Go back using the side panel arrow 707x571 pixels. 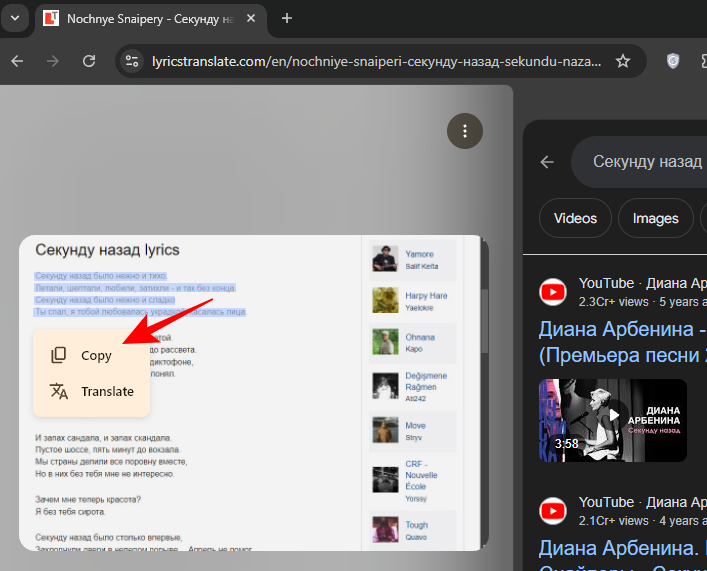[547, 162]
